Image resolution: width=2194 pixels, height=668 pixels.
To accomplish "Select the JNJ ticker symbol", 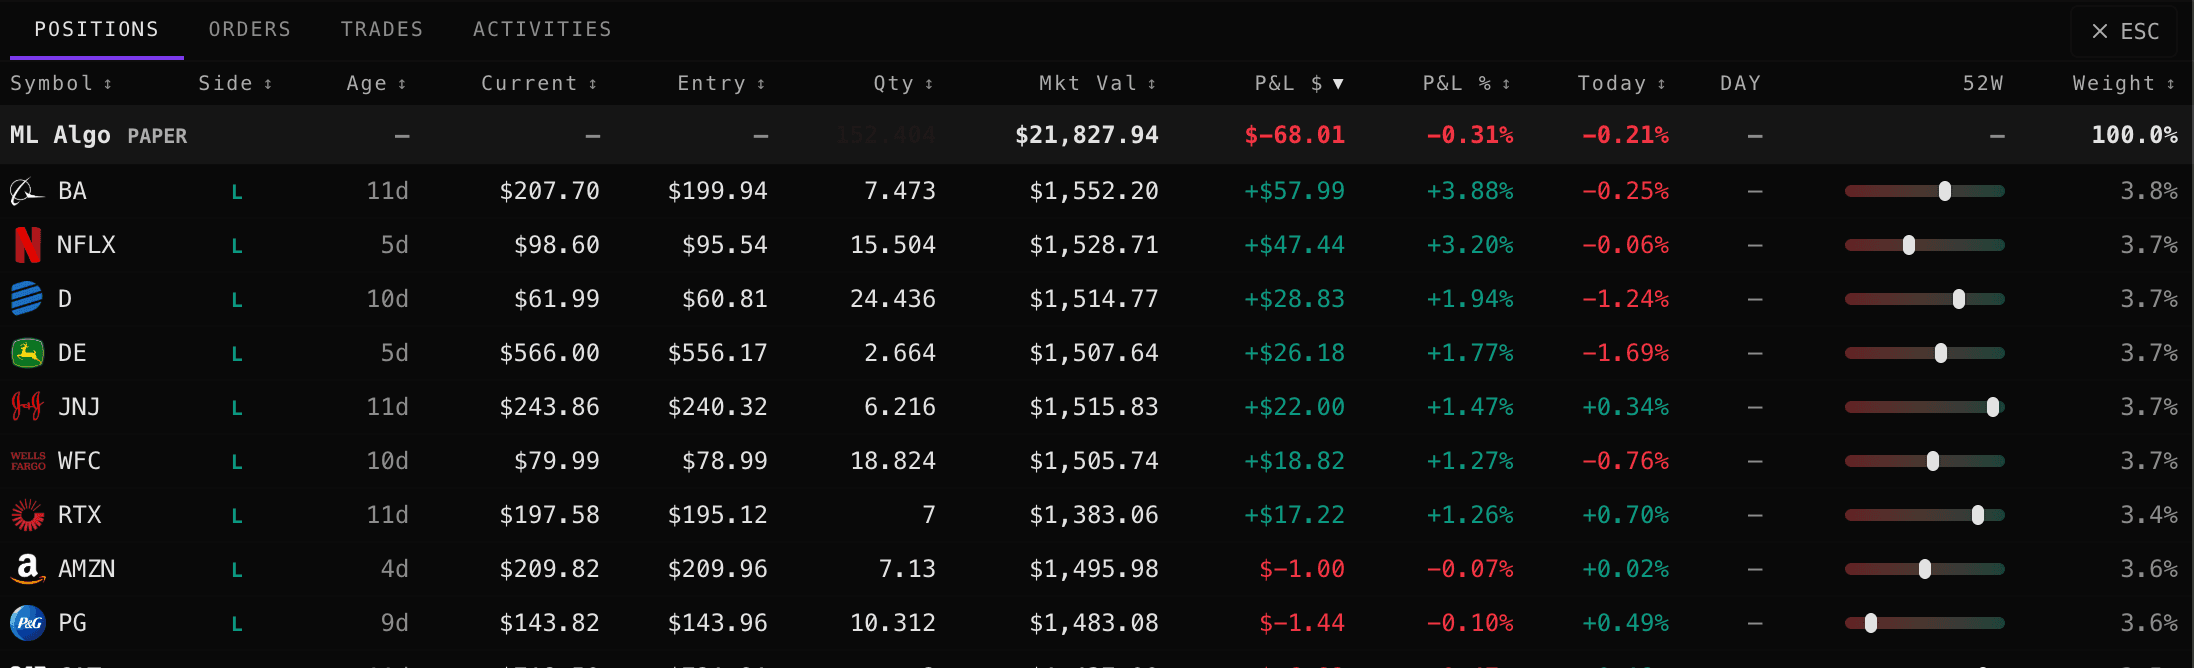I will click(x=79, y=407).
